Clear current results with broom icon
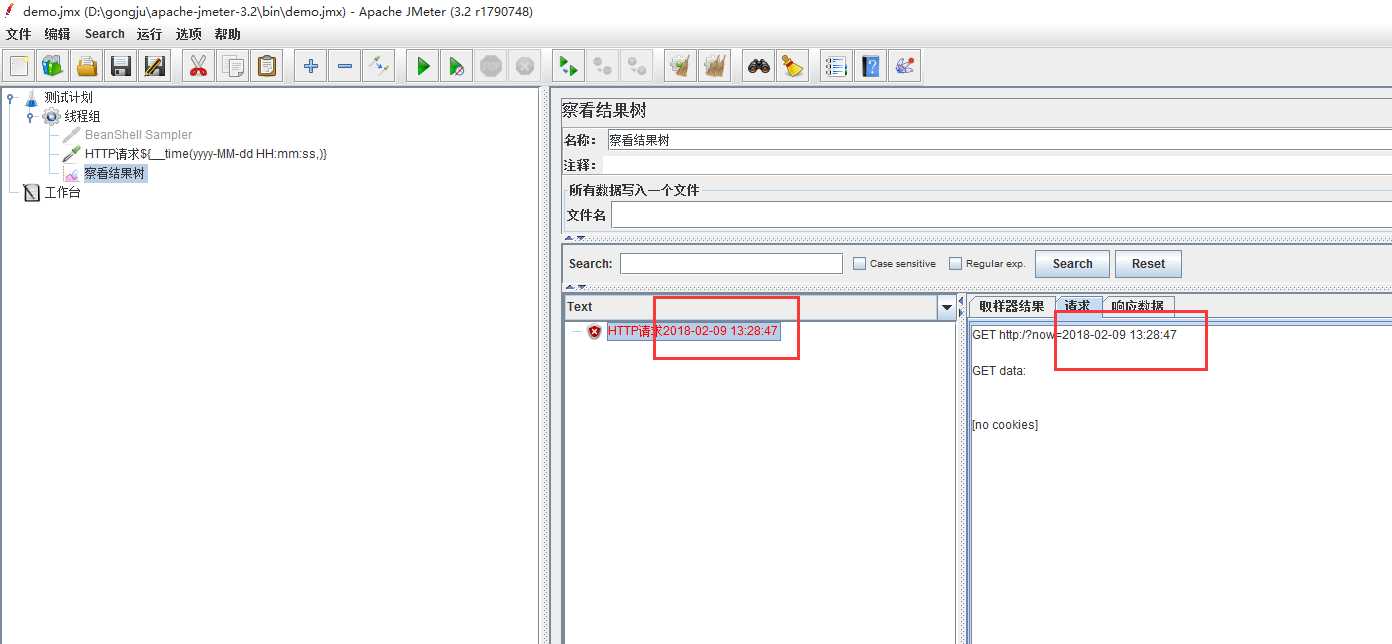1392x644 pixels. [680, 66]
